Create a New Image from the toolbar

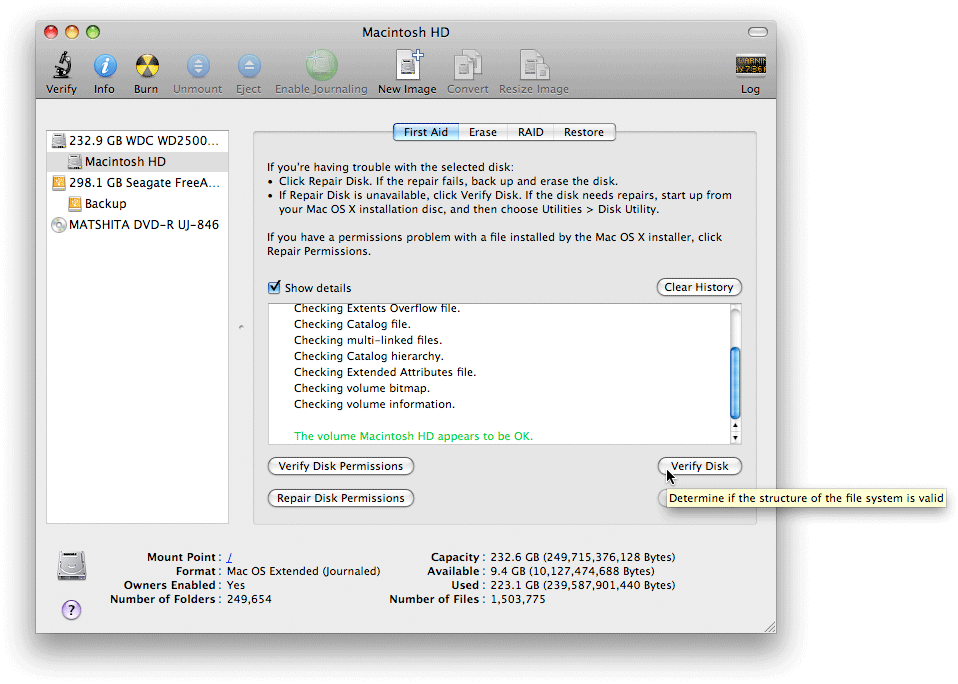pos(407,67)
